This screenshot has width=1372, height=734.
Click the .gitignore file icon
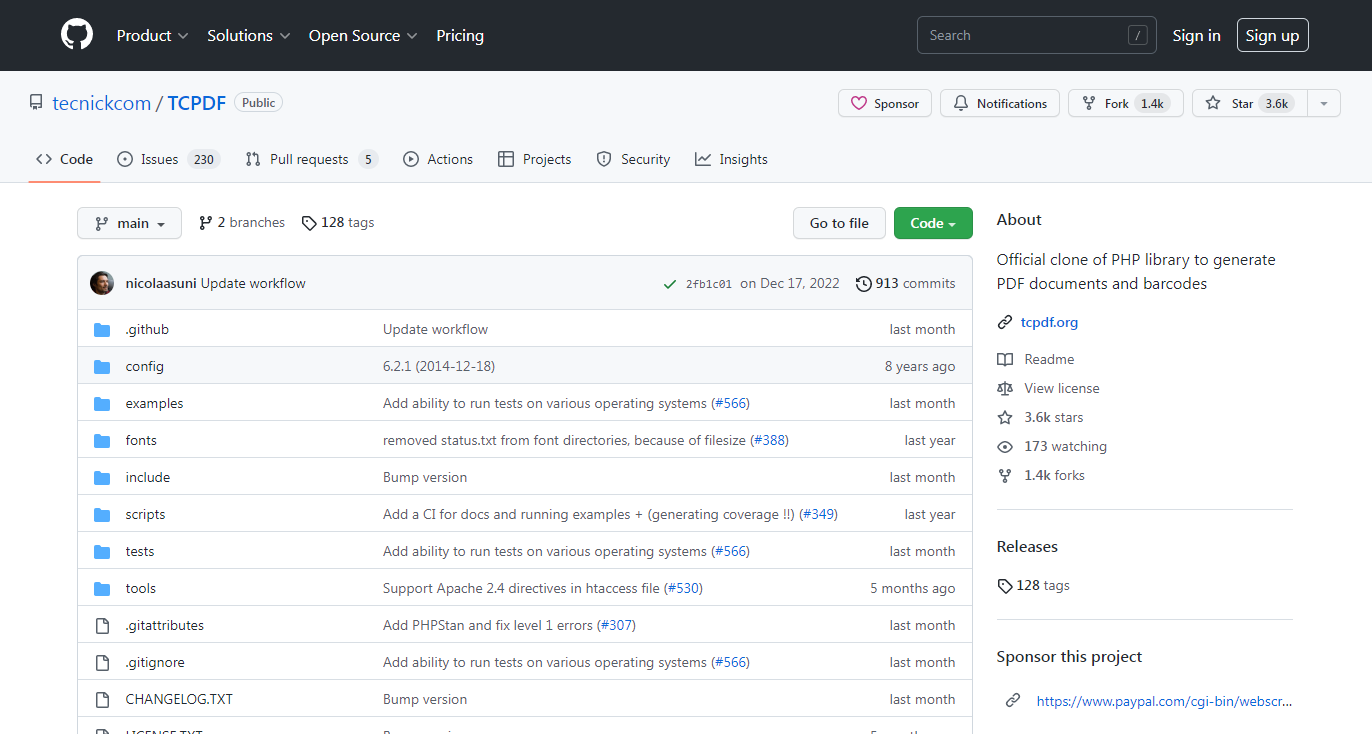[102, 663]
